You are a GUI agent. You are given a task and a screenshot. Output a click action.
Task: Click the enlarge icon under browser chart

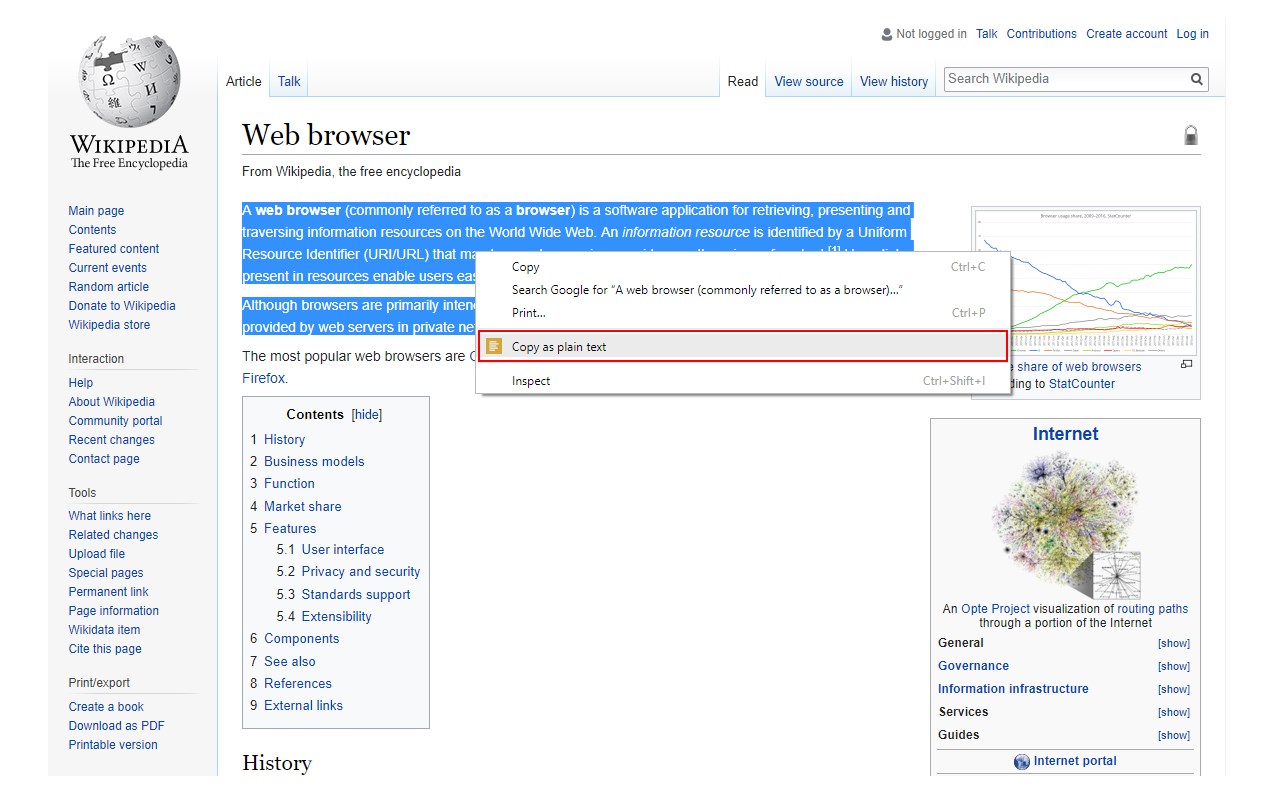1187,364
